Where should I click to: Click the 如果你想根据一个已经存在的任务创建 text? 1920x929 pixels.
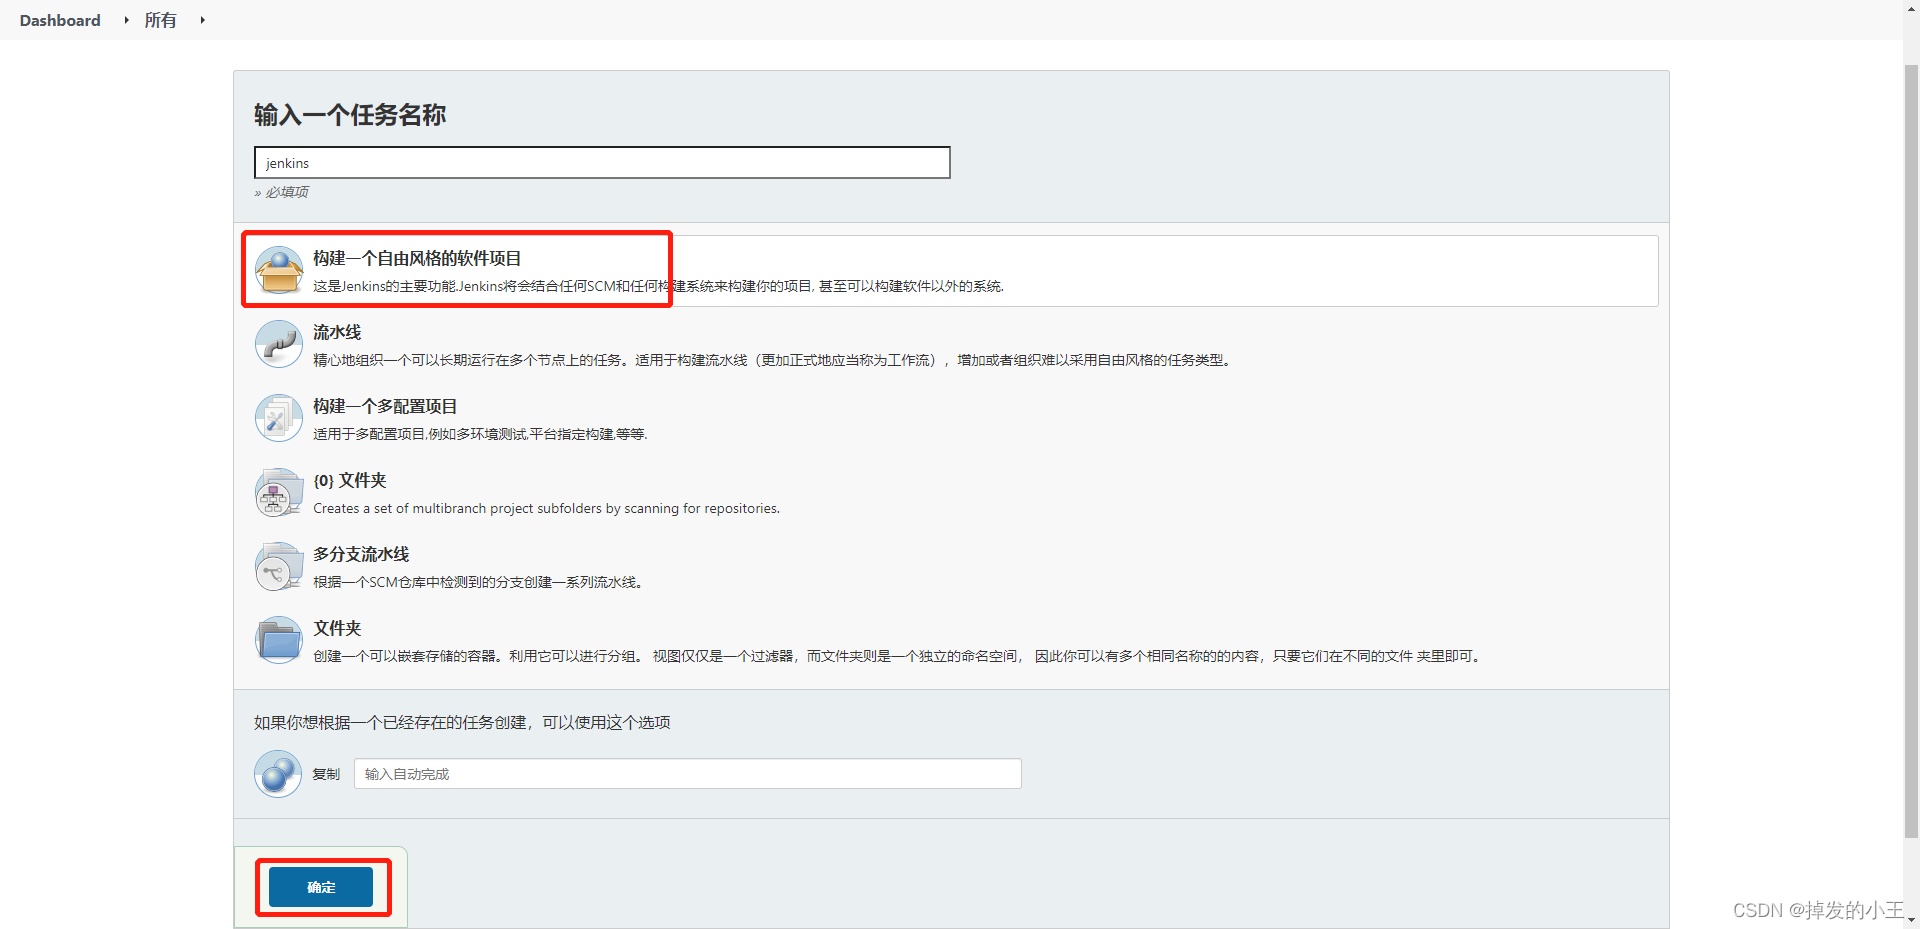pos(462,722)
